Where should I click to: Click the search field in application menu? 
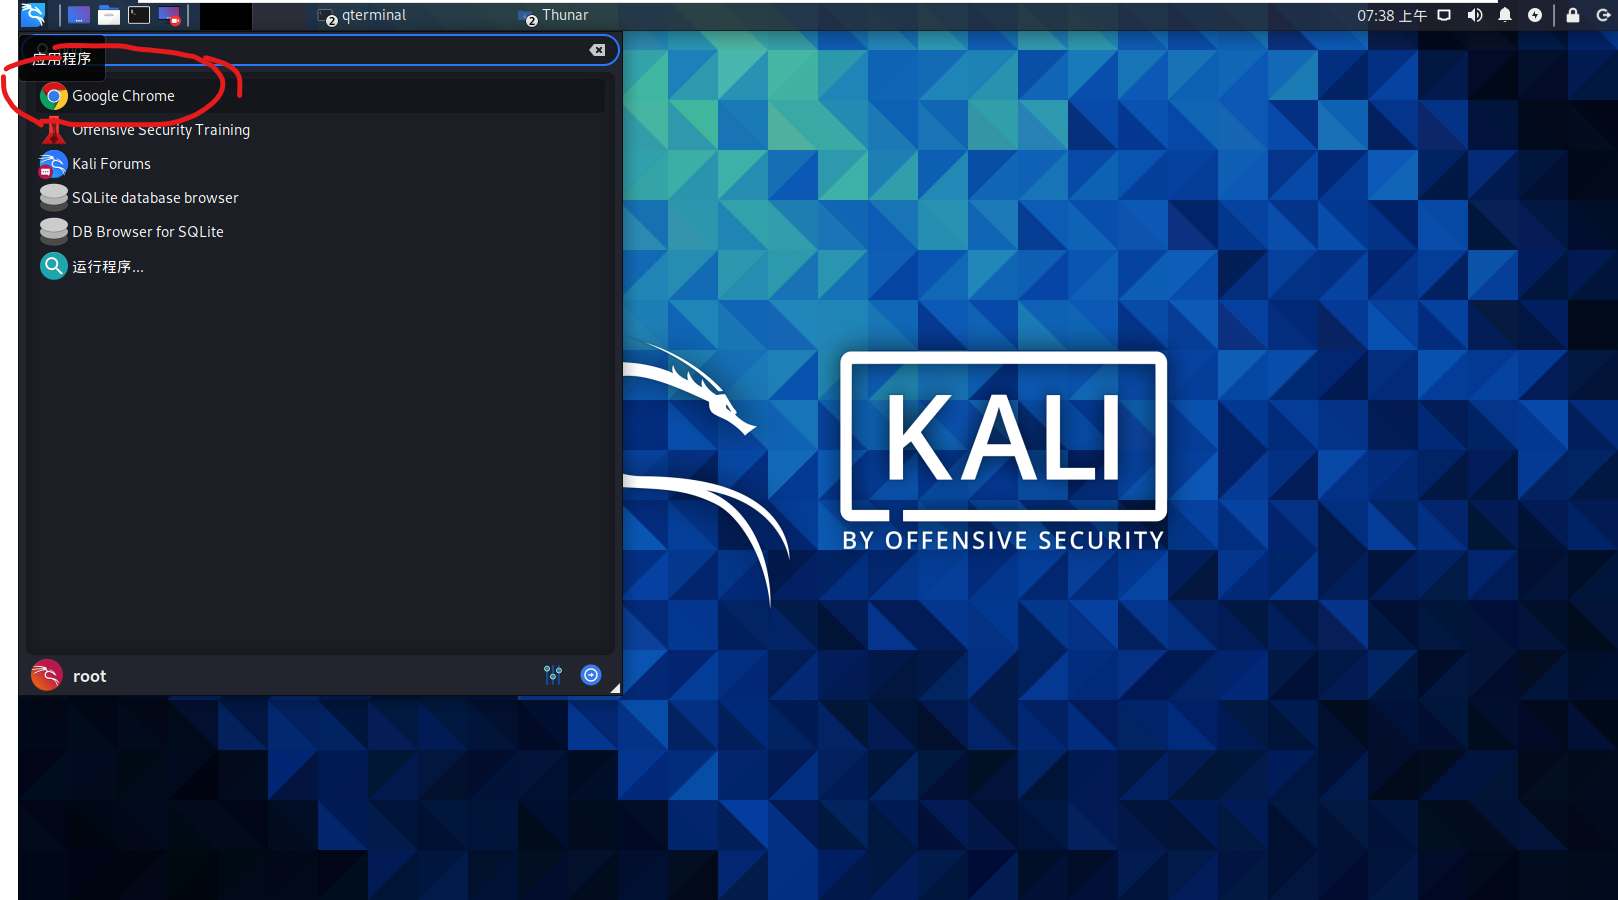click(x=320, y=49)
